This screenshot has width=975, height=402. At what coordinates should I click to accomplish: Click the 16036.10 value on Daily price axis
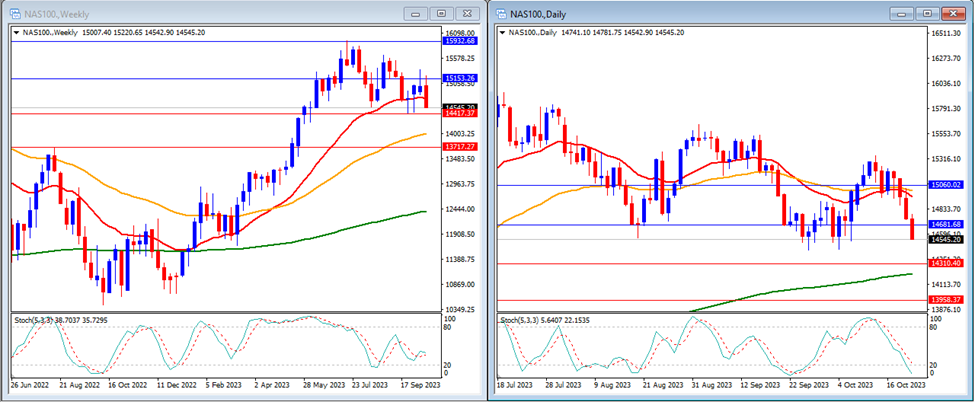[946, 83]
